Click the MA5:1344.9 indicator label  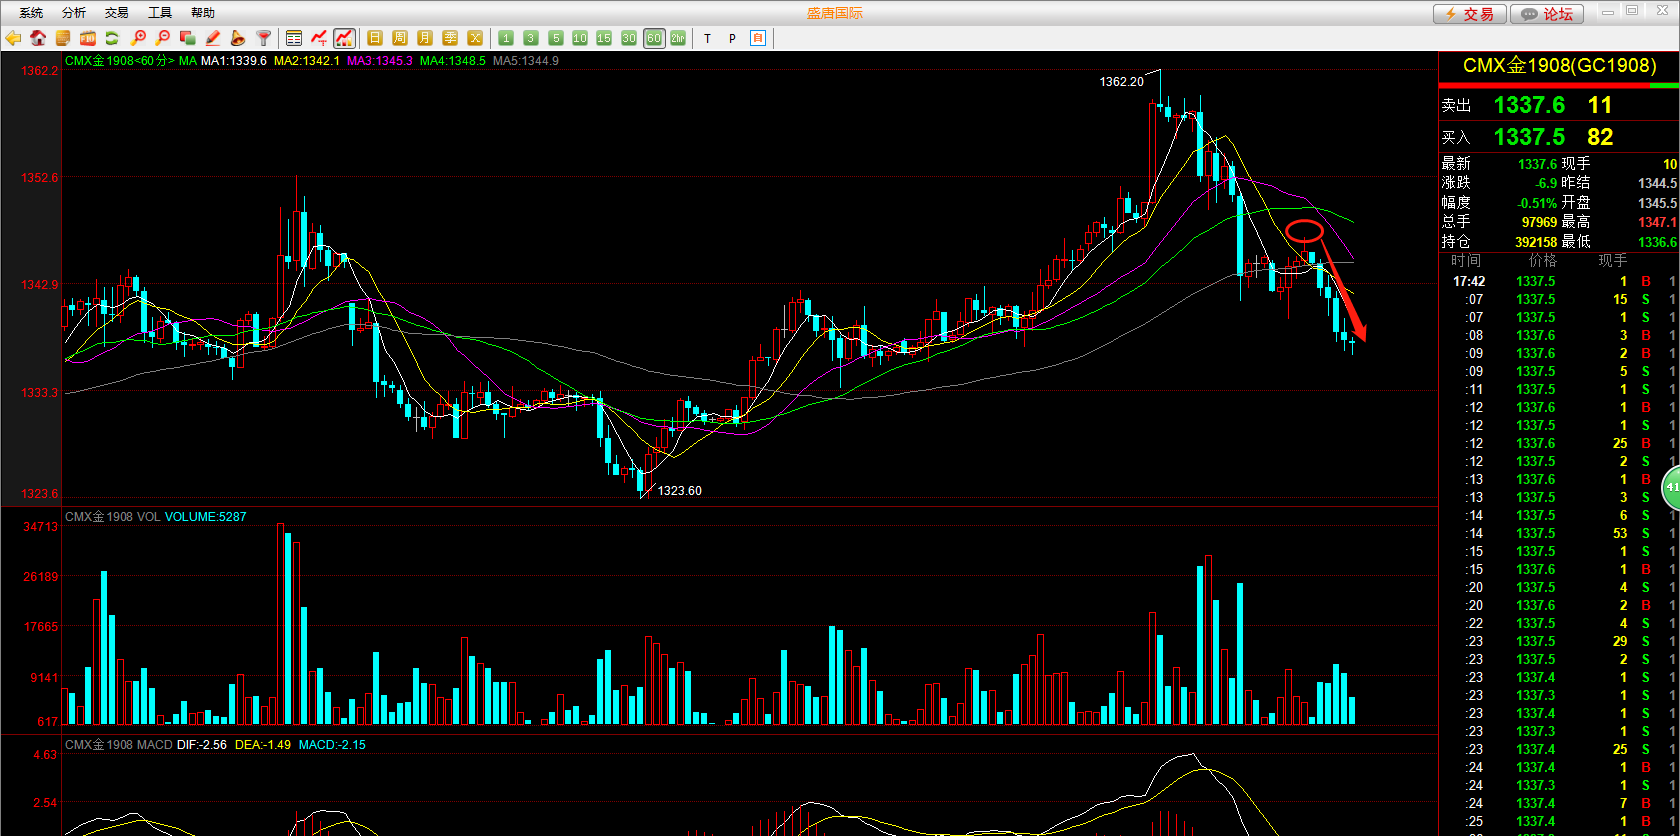(x=526, y=61)
